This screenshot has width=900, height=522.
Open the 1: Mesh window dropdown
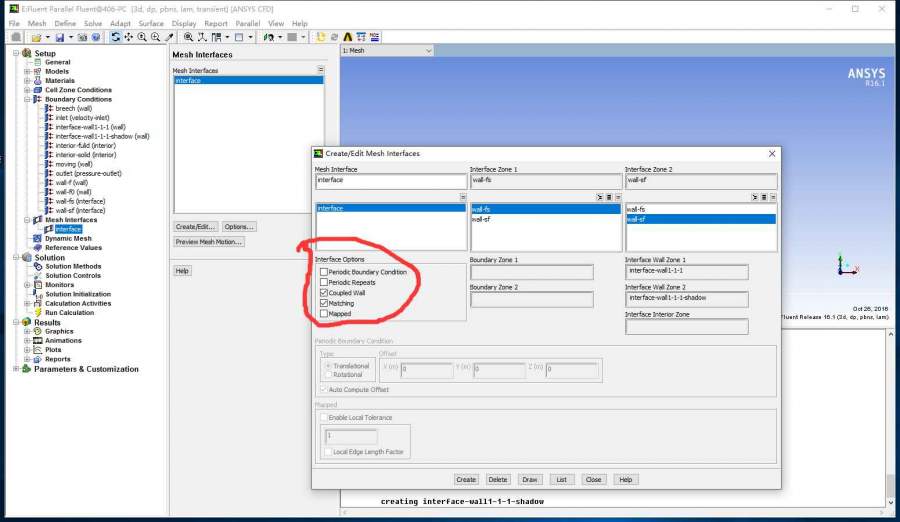(428, 51)
